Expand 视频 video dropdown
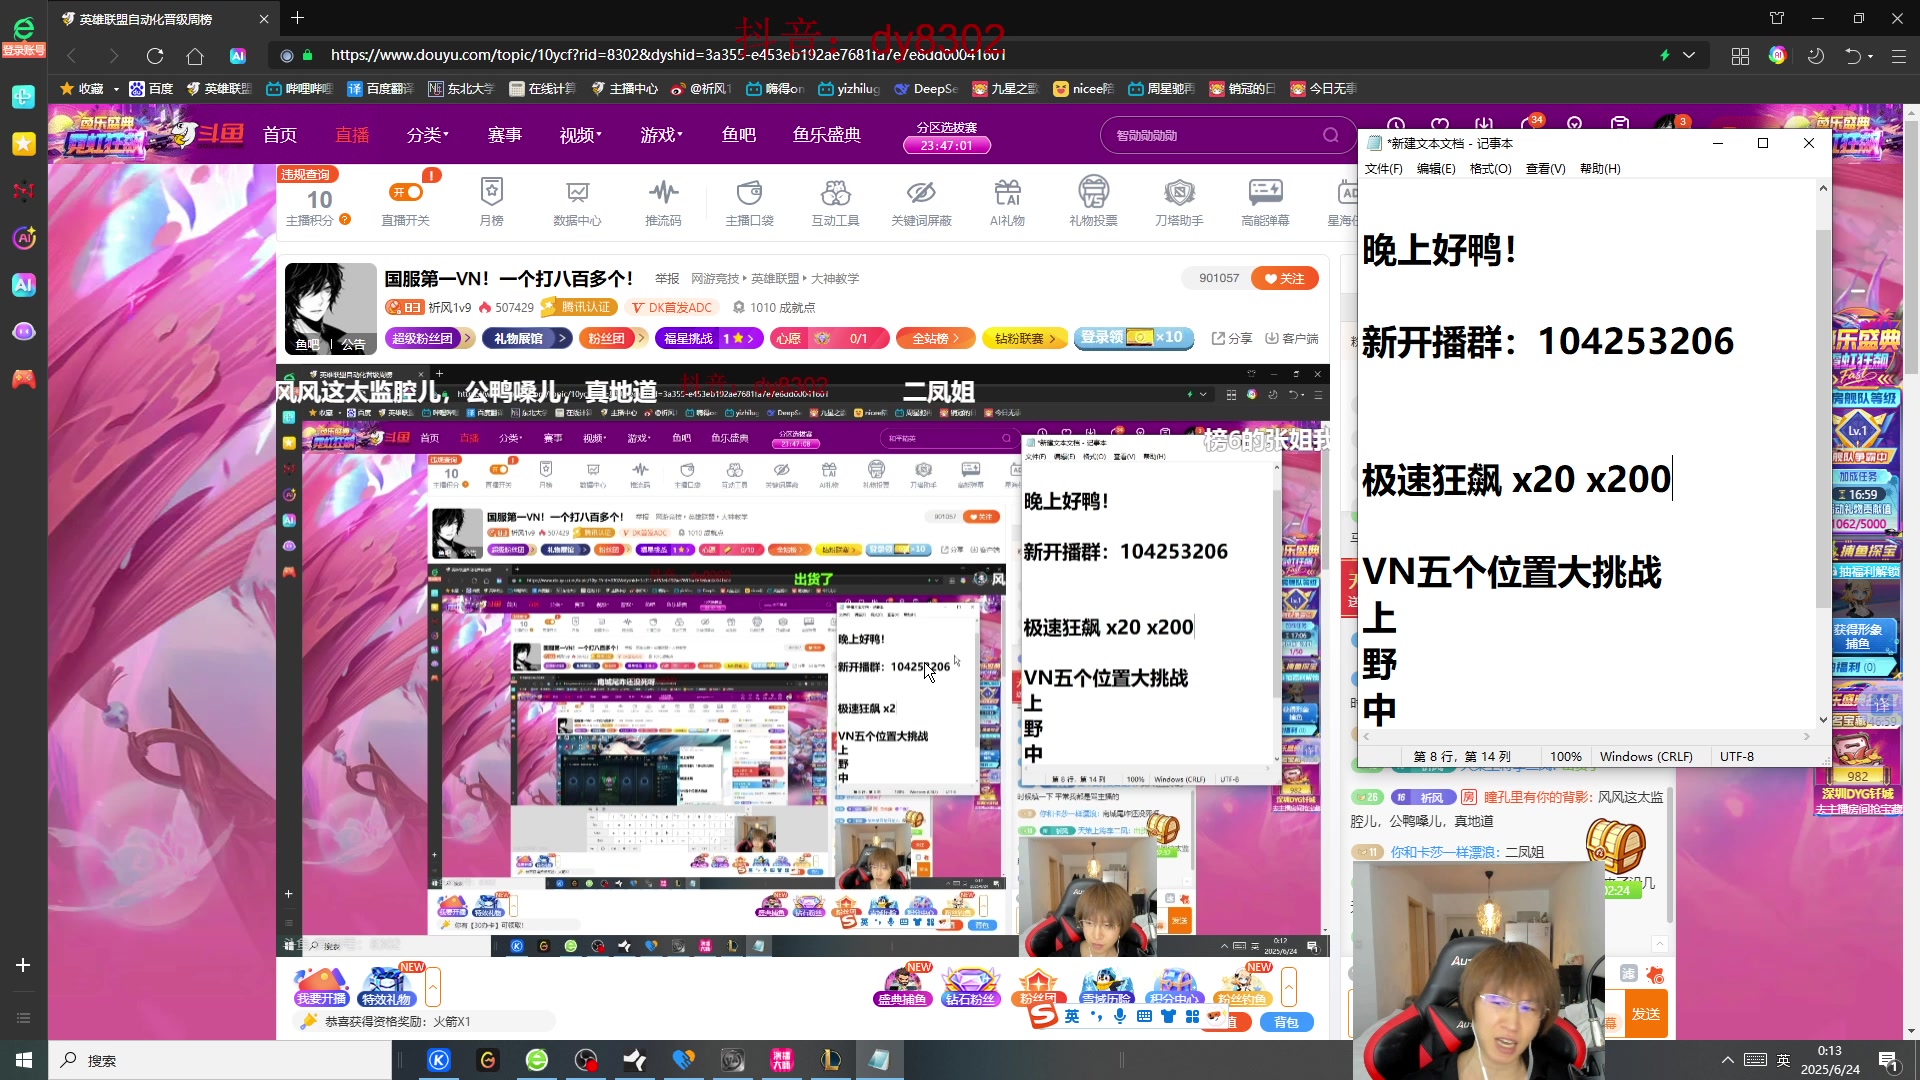 (581, 135)
